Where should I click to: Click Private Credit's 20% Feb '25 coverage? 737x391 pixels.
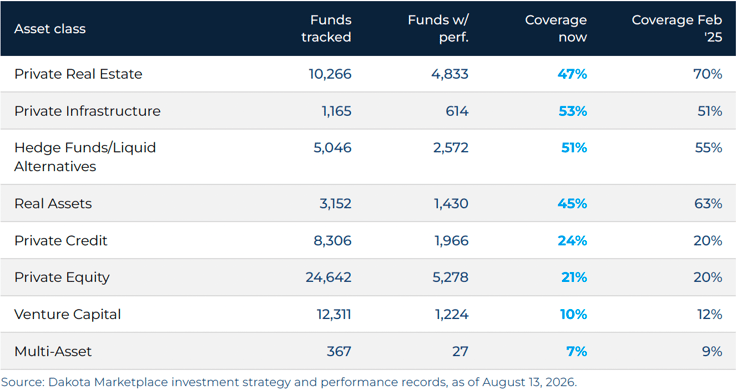(708, 241)
